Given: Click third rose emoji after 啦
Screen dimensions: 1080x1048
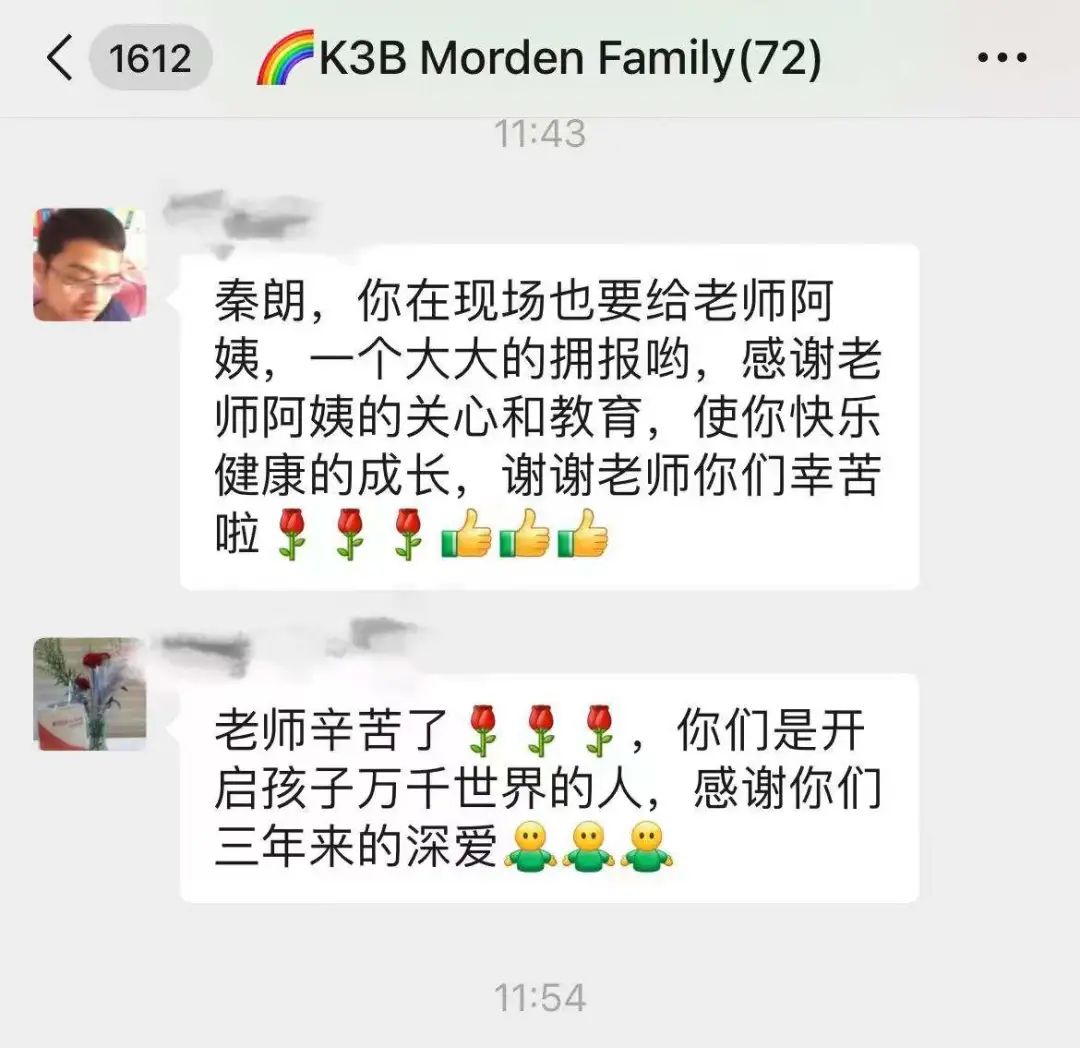Looking at the screenshot, I should (407, 534).
